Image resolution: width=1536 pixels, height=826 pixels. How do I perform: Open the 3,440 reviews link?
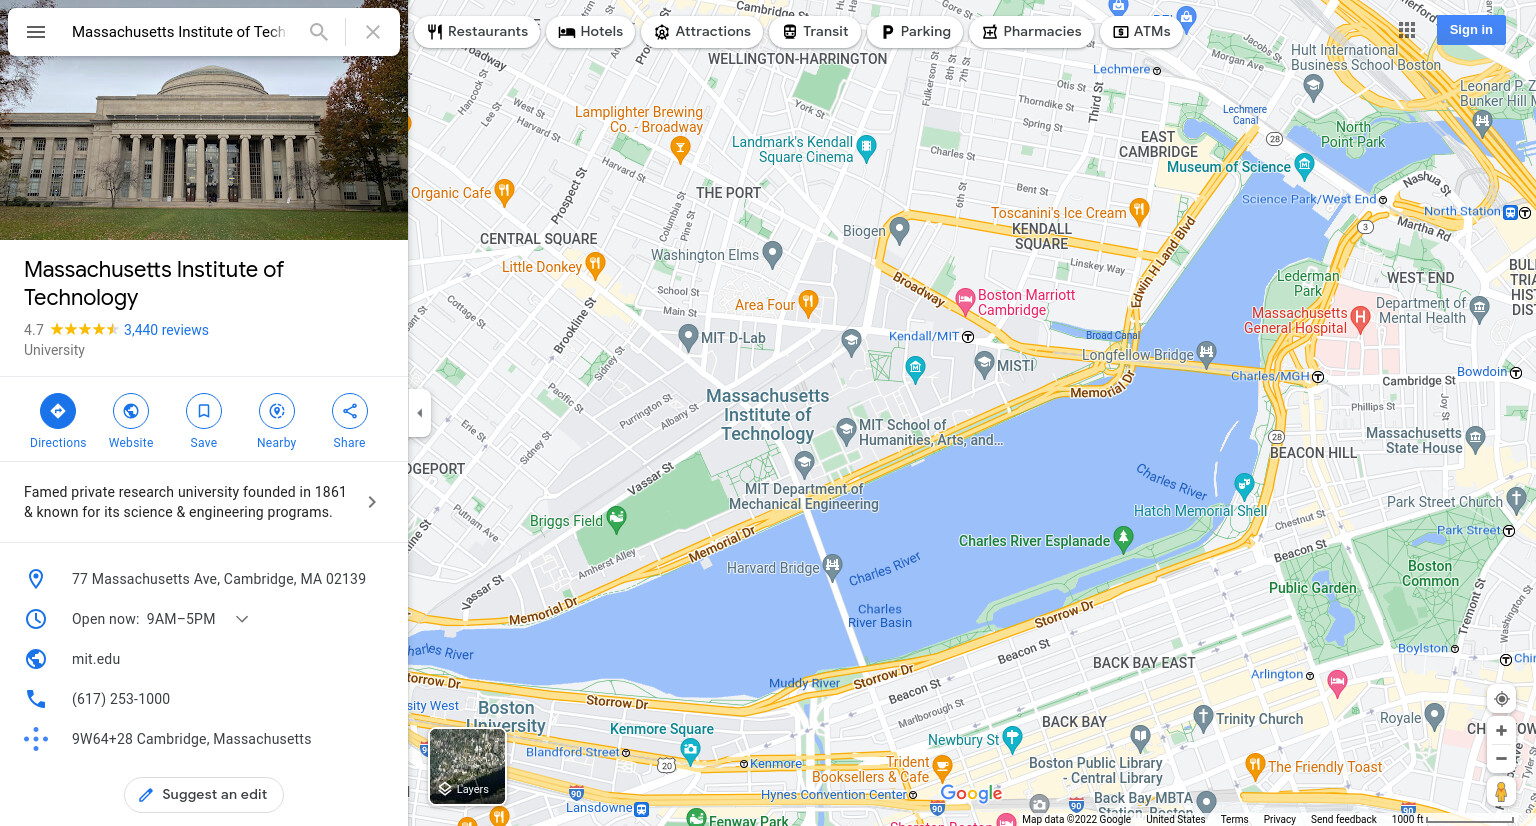[166, 330]
